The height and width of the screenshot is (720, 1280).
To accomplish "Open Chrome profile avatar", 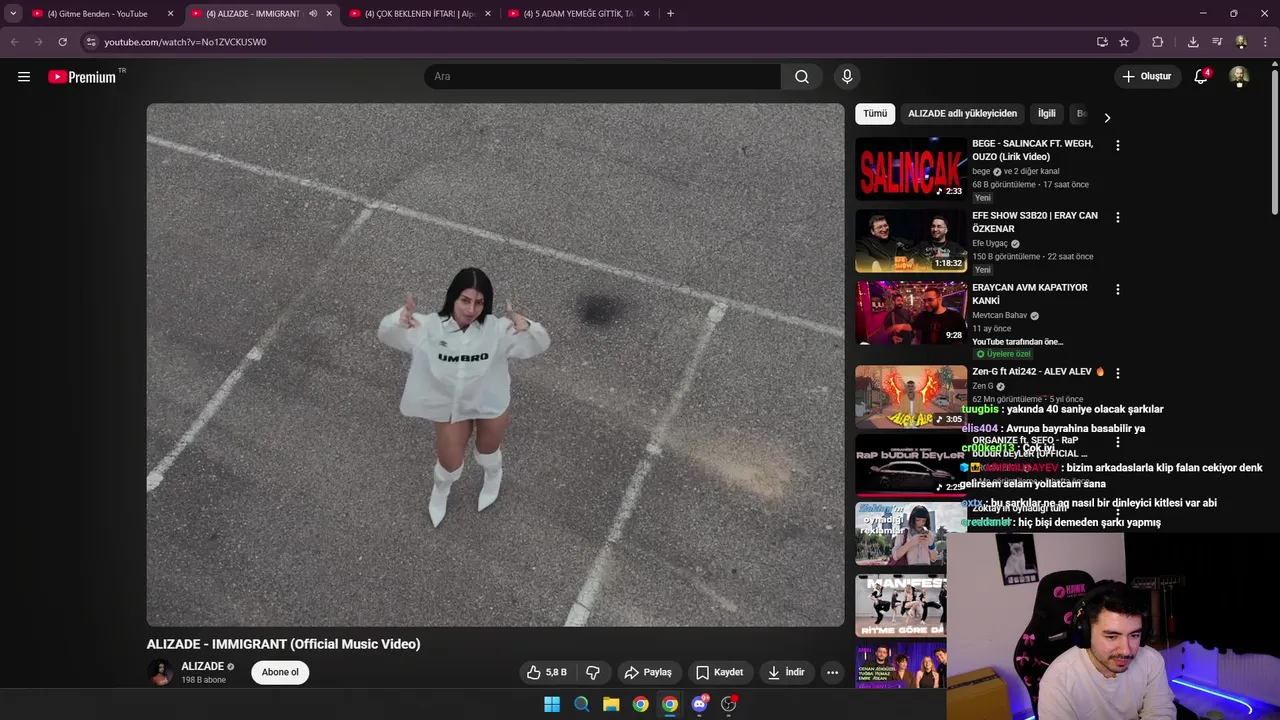I will (1241, 42).
